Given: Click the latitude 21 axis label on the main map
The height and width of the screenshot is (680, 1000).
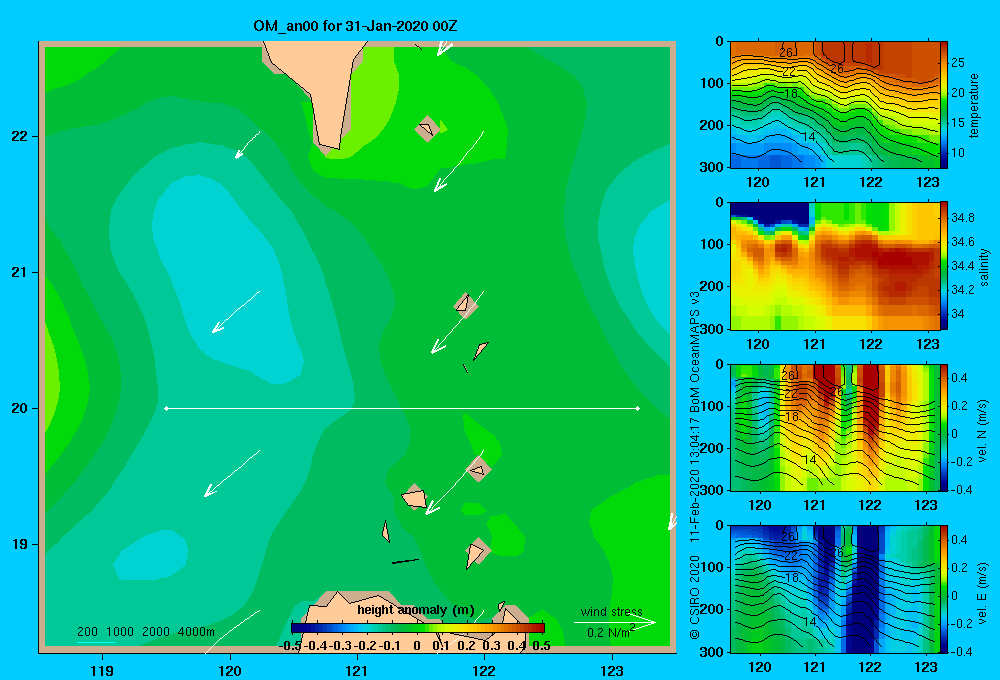Looking at the screenshot, I should pos(19,272).
